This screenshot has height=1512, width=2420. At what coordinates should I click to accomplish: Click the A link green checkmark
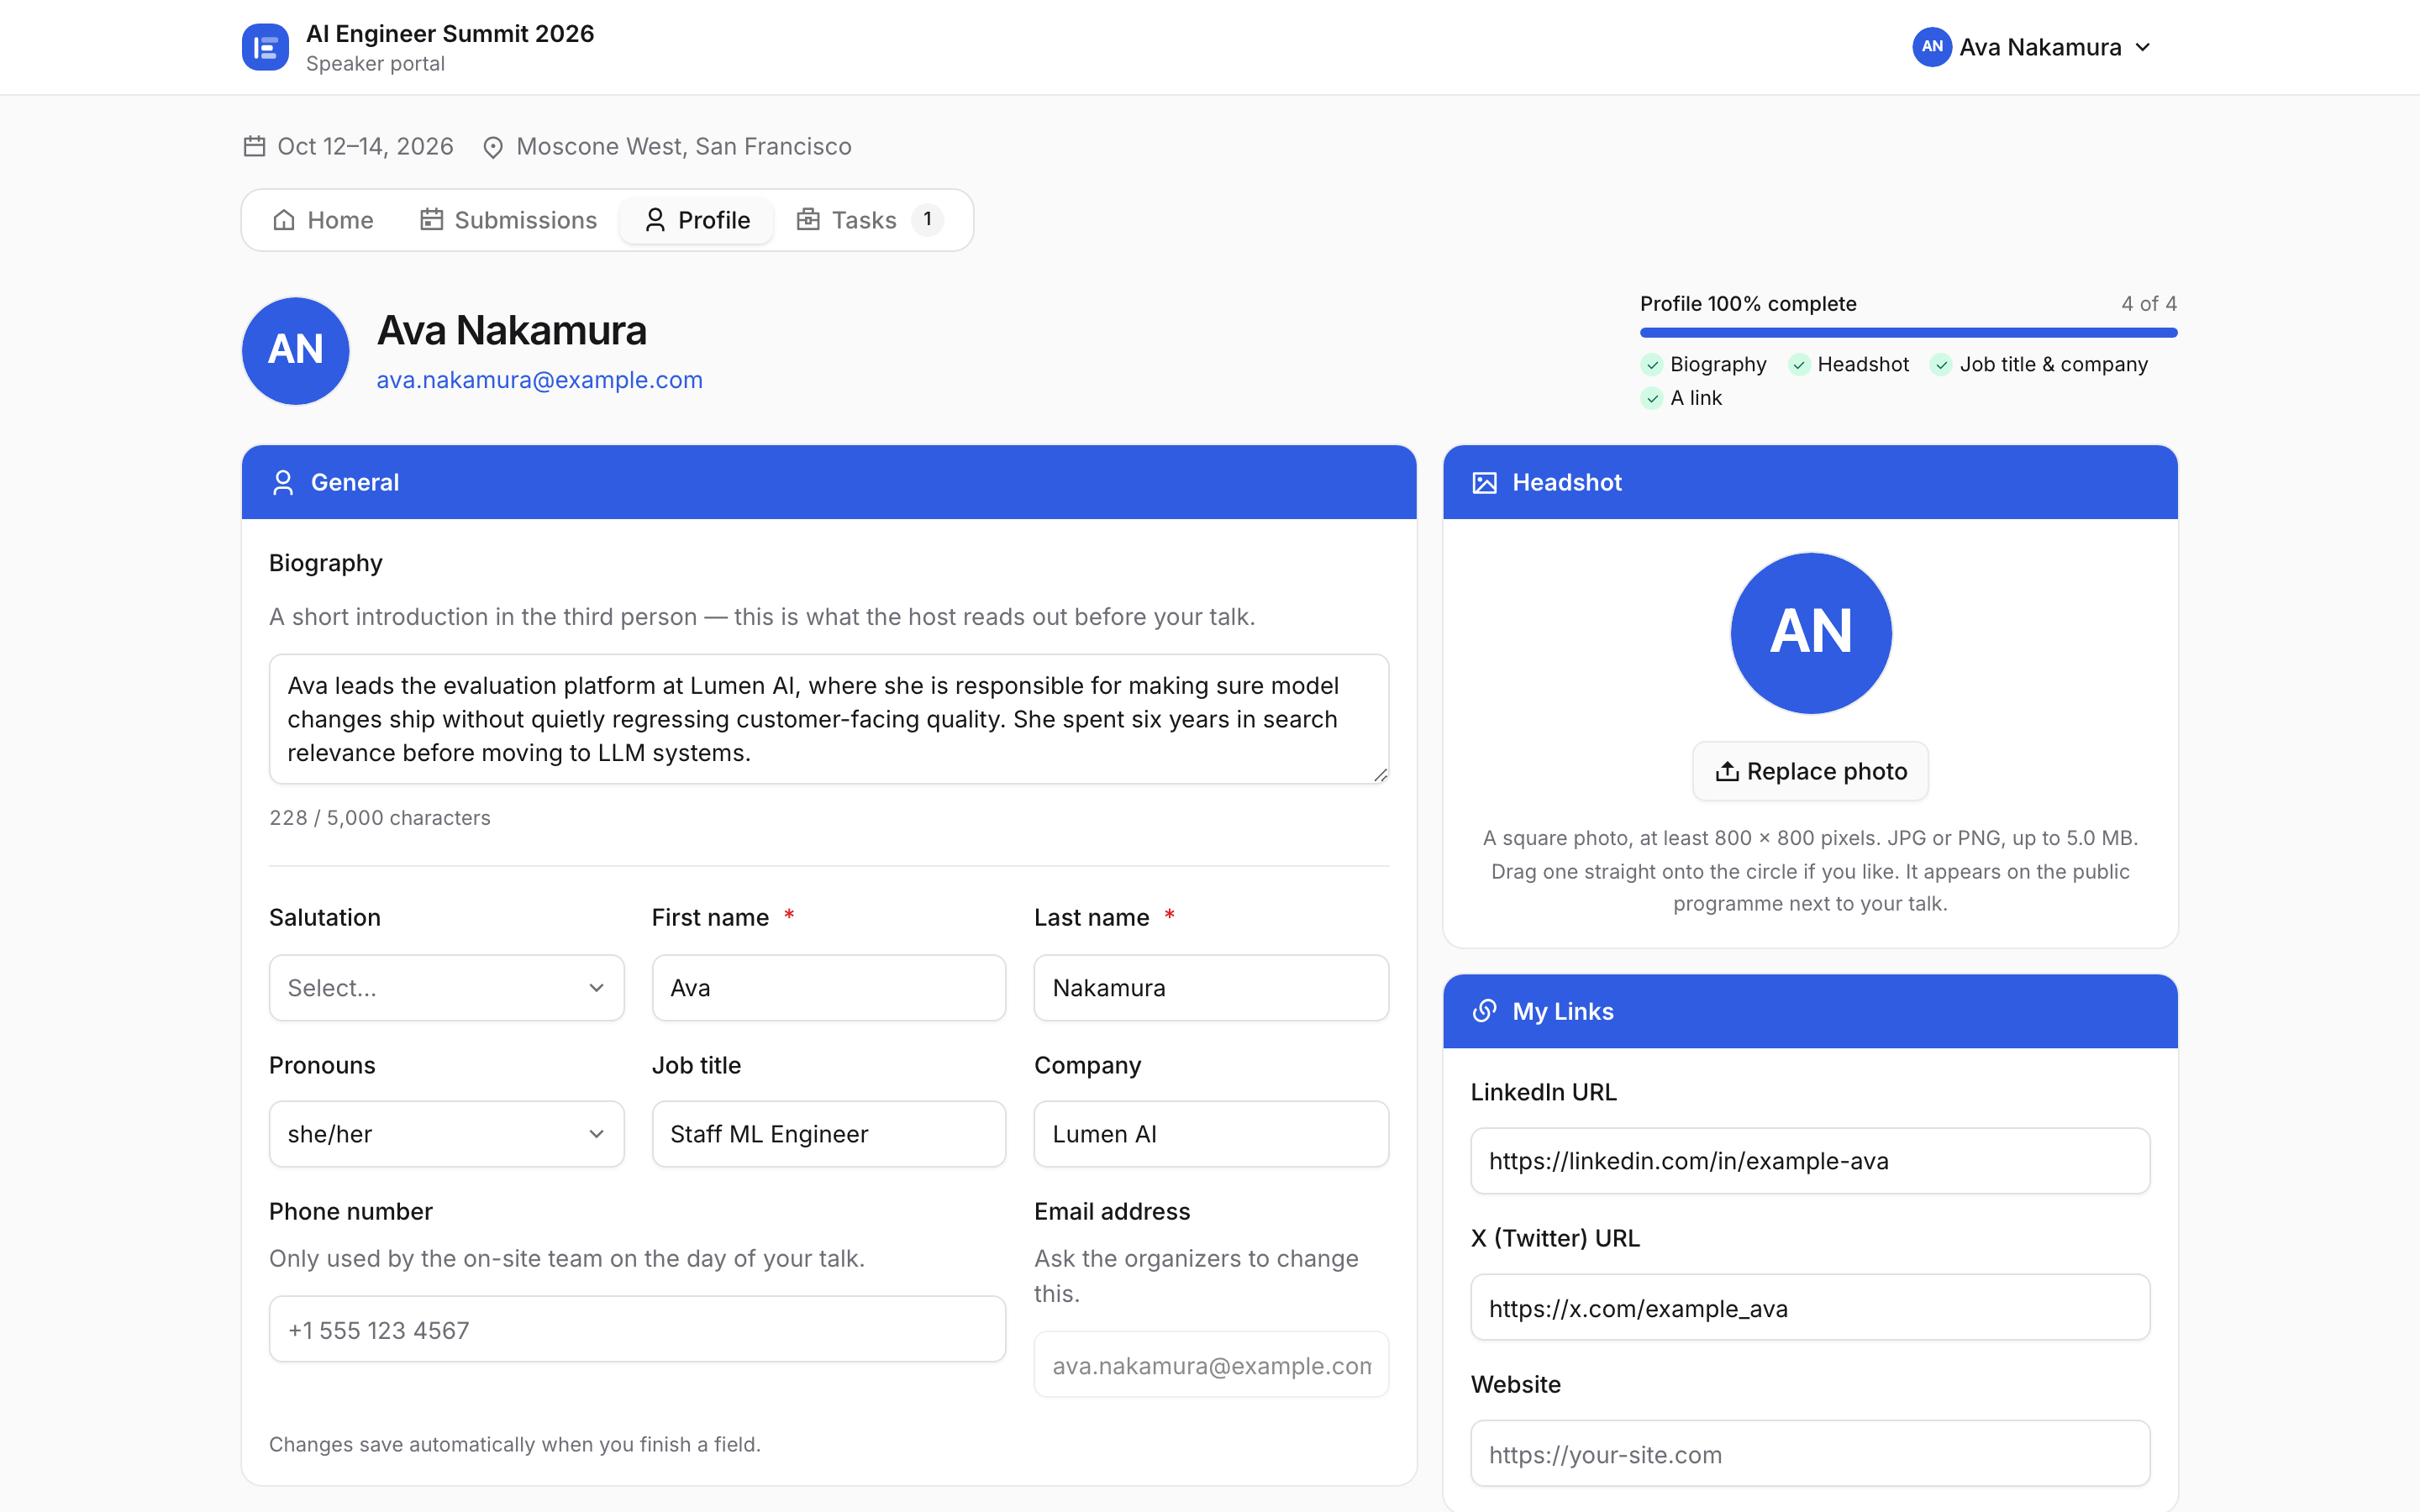(1652, 399)
